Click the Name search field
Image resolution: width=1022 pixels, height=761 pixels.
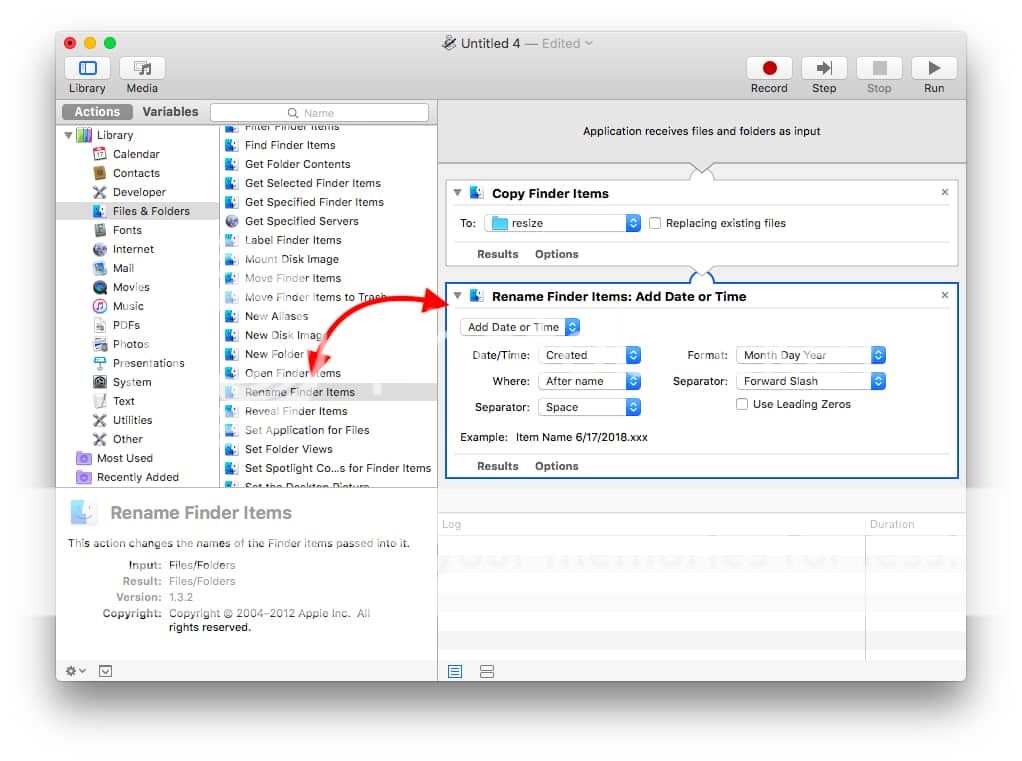[319, 112]
